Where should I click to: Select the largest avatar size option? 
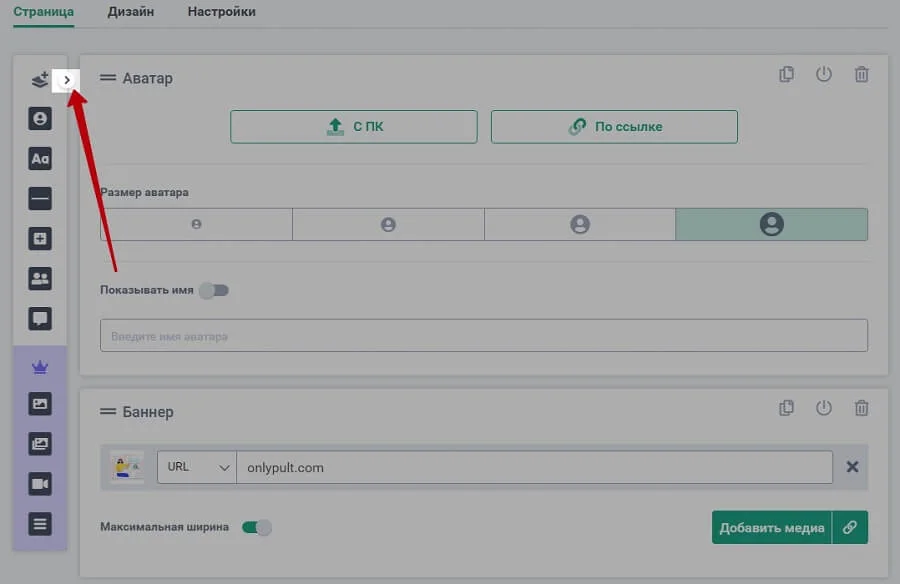coord(771,225)
